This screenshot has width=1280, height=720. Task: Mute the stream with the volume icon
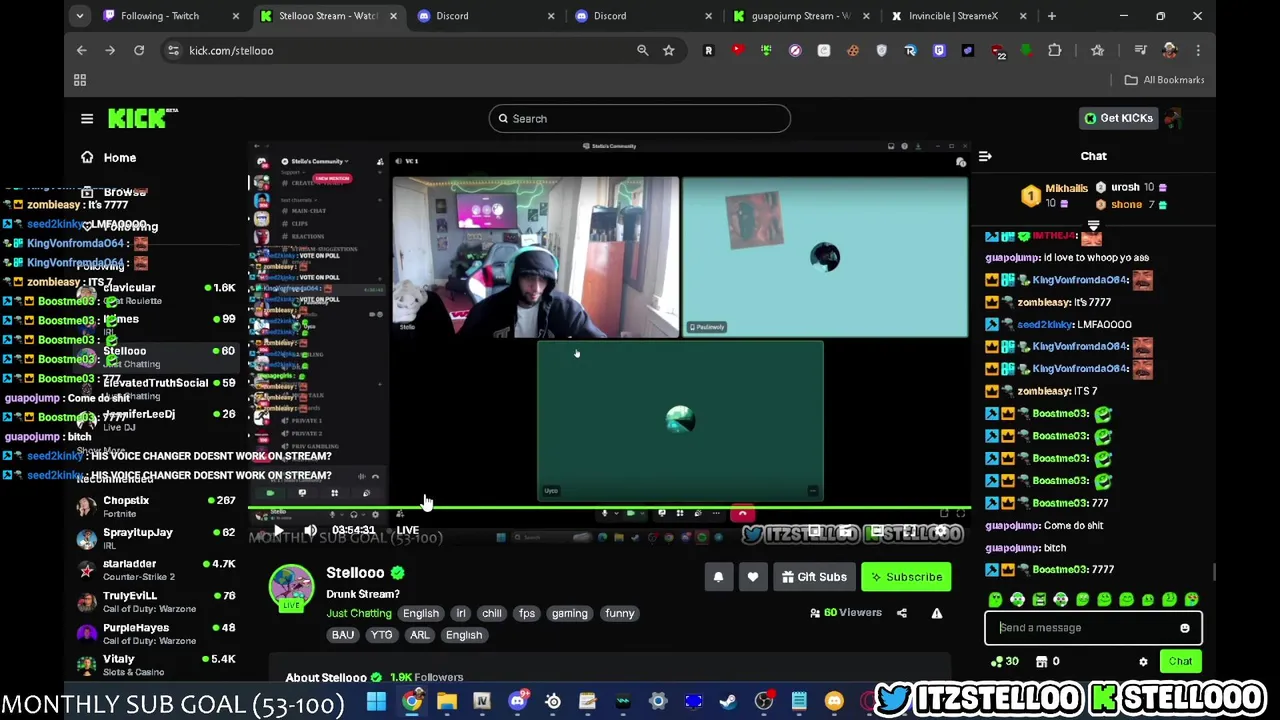tap(310, 530)
